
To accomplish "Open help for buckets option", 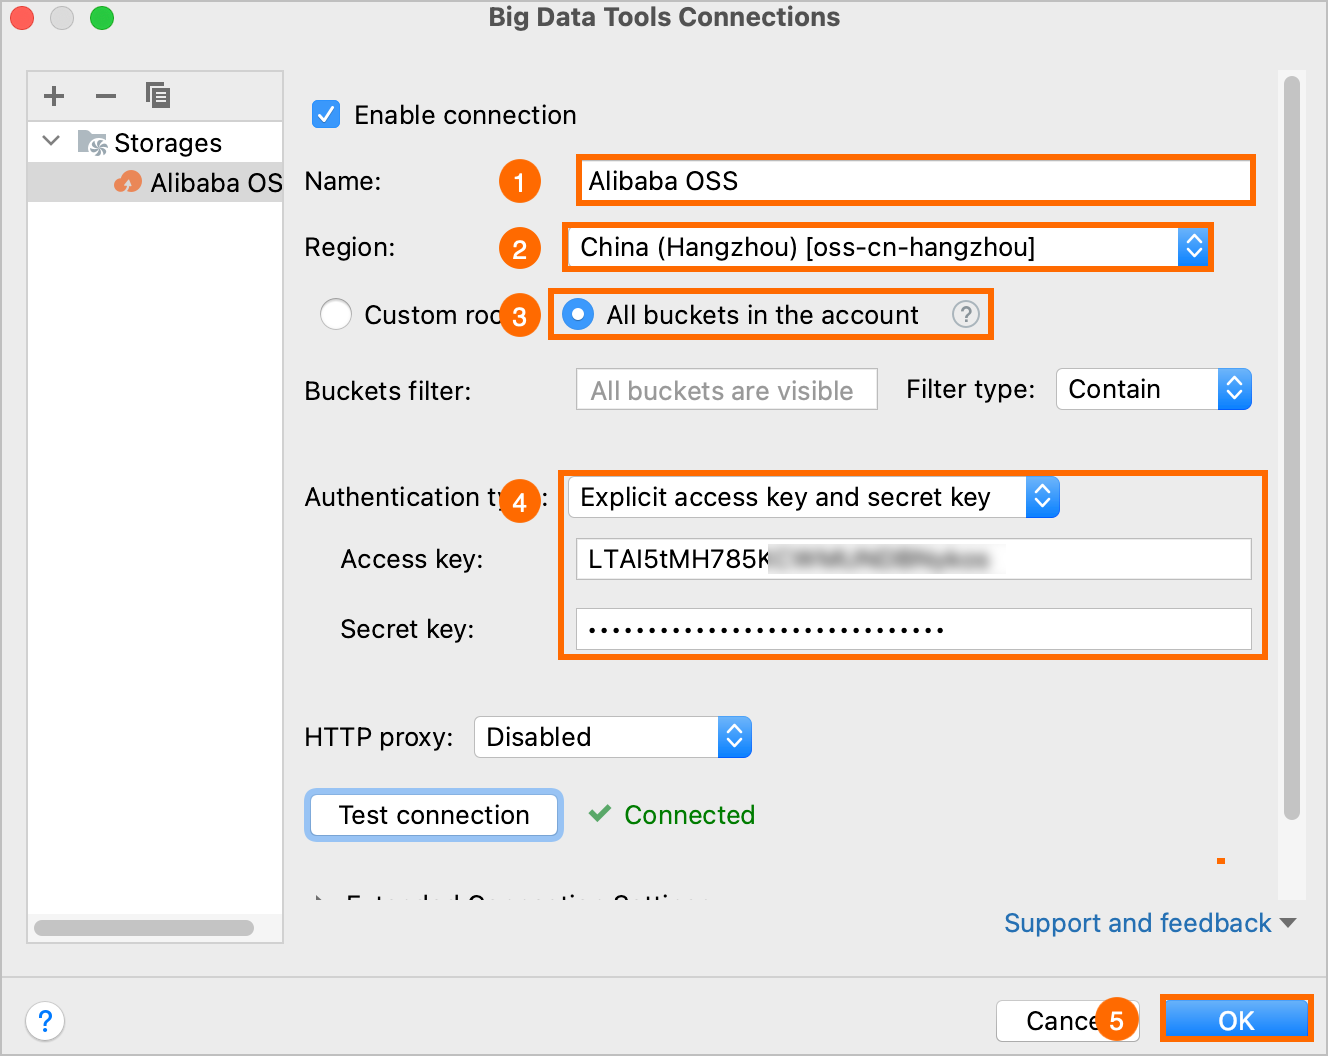I will coord(965,315).
